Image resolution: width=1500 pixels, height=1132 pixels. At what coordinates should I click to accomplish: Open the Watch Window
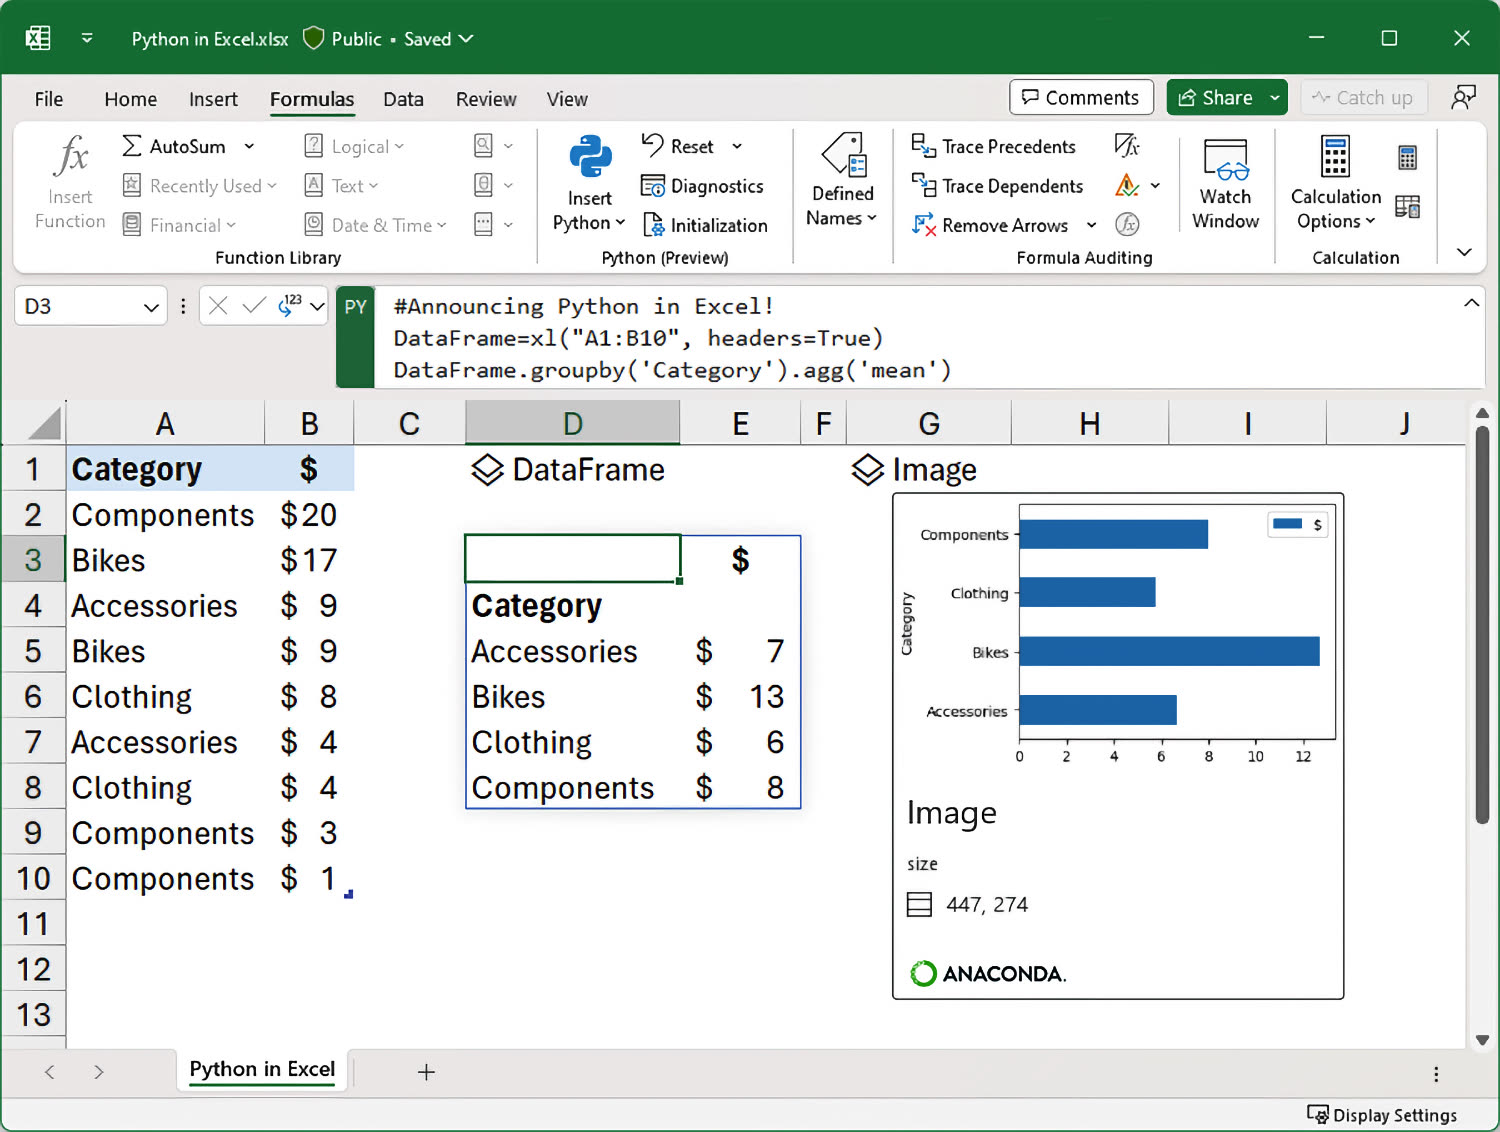pyautogui.click(x=1224, y=183)
